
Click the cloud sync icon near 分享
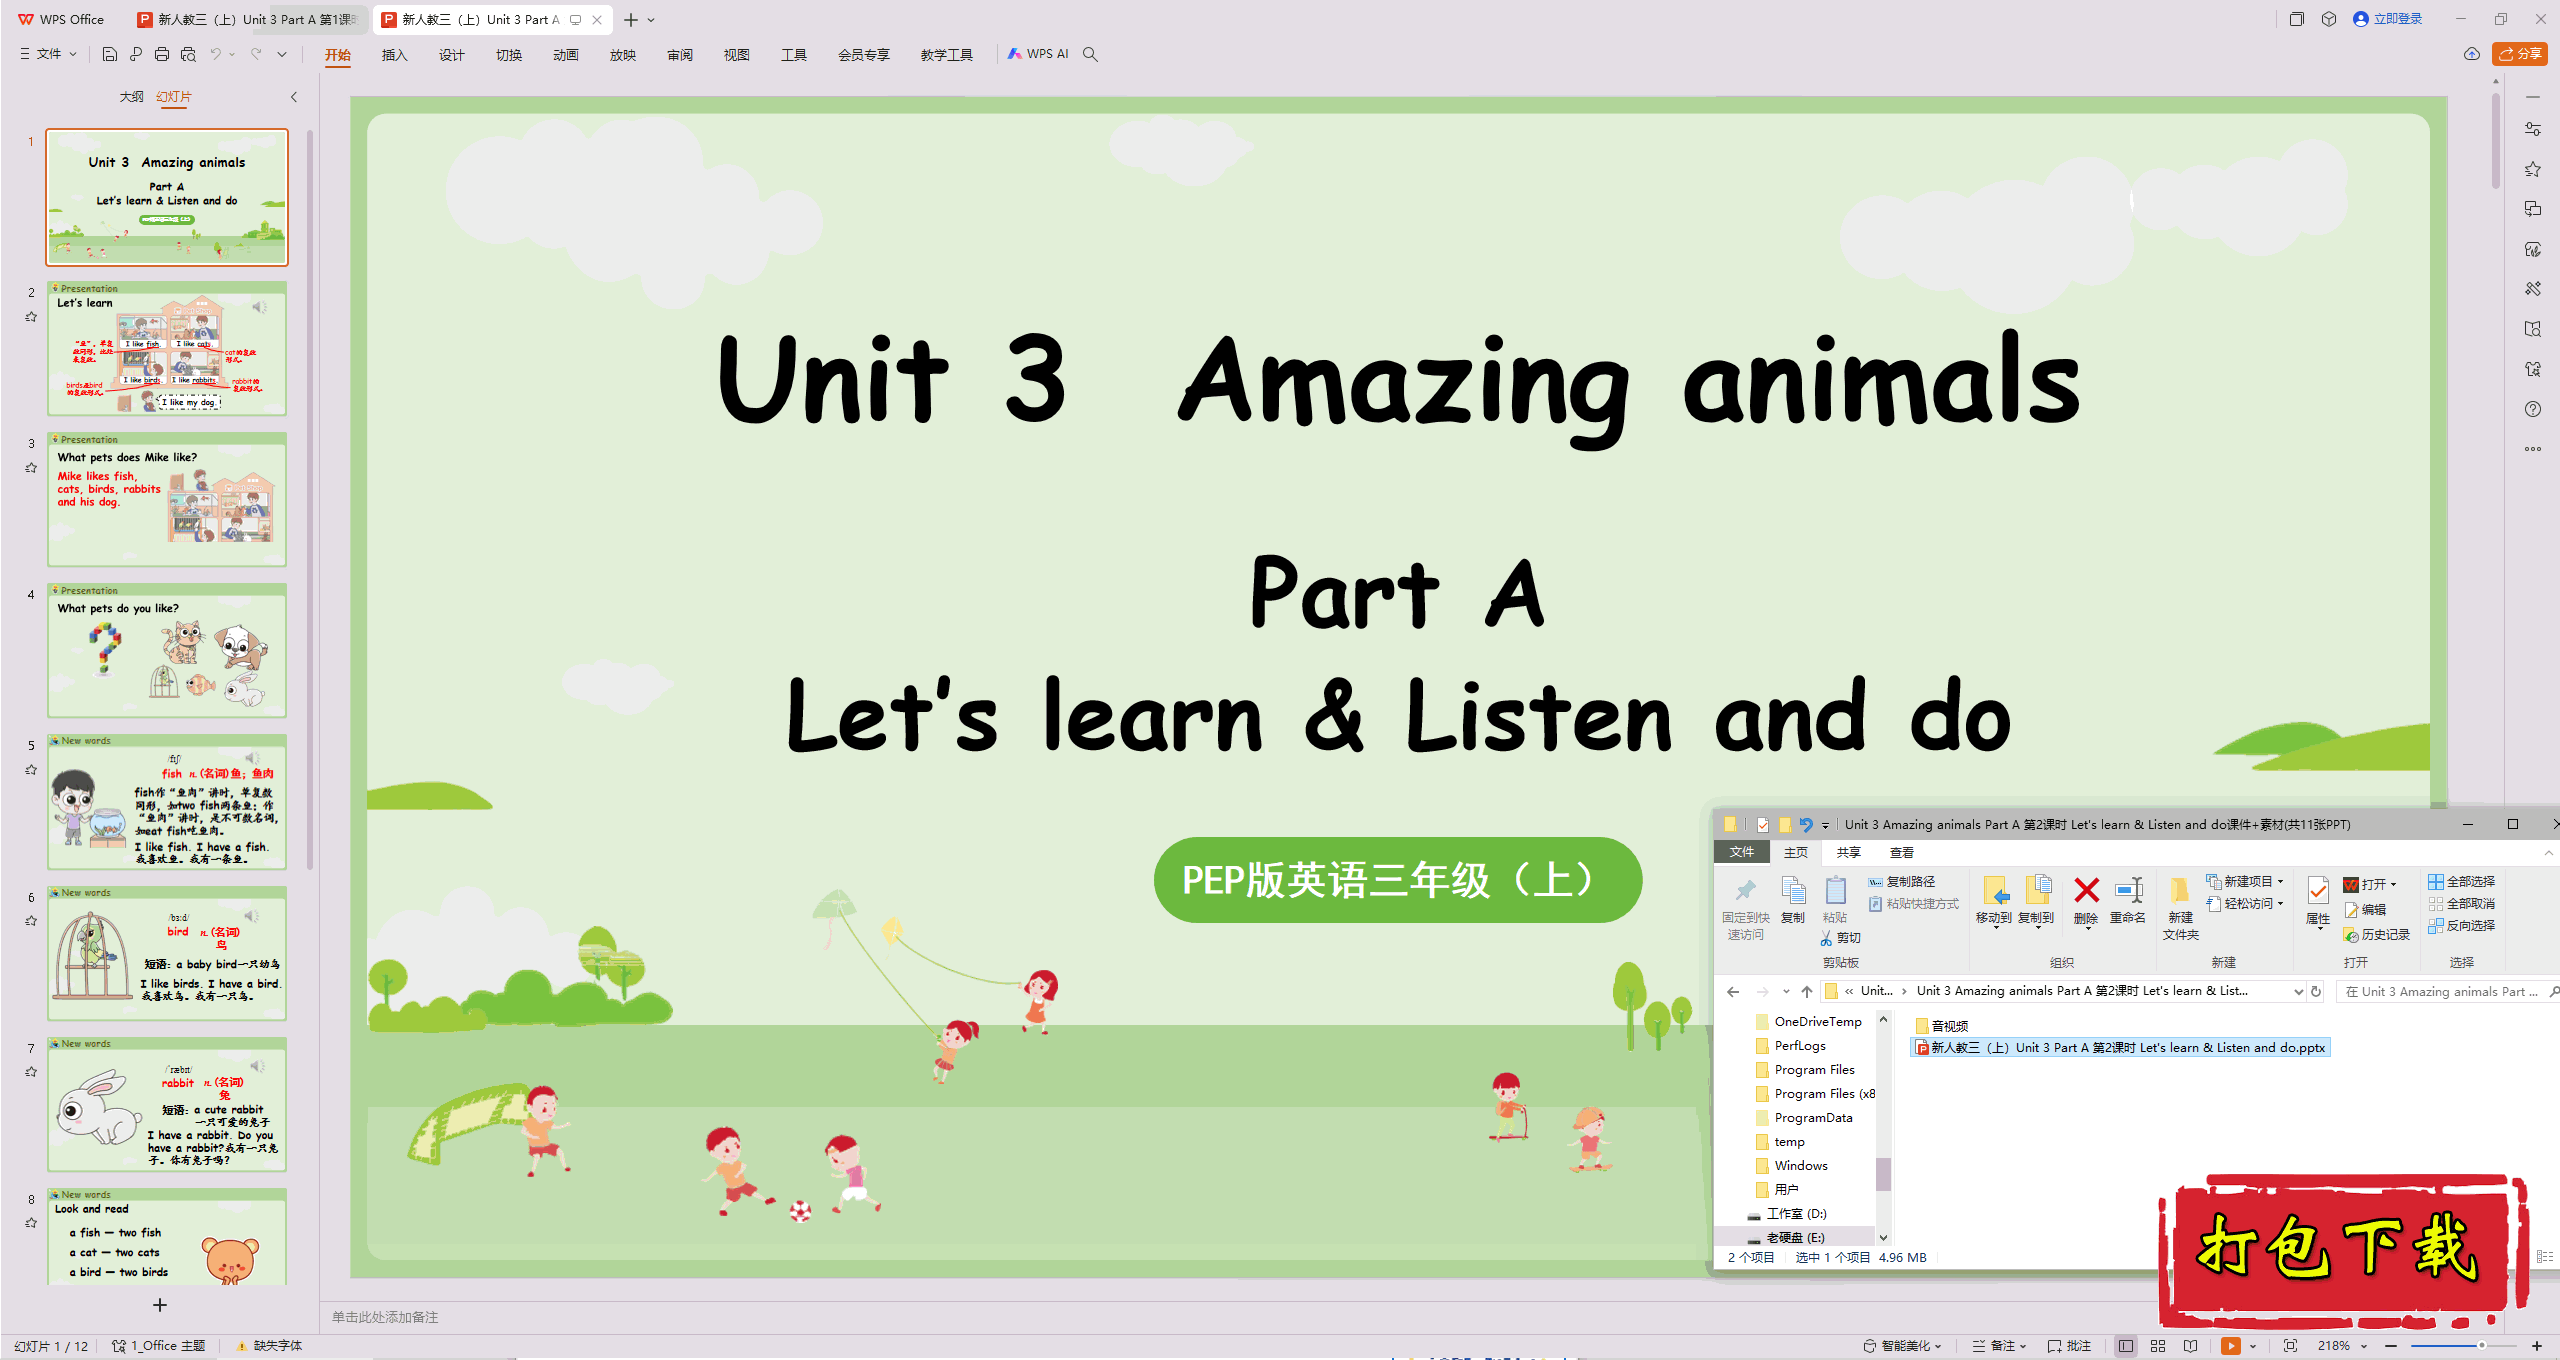pyautogui.click(x=2472, y=54)
